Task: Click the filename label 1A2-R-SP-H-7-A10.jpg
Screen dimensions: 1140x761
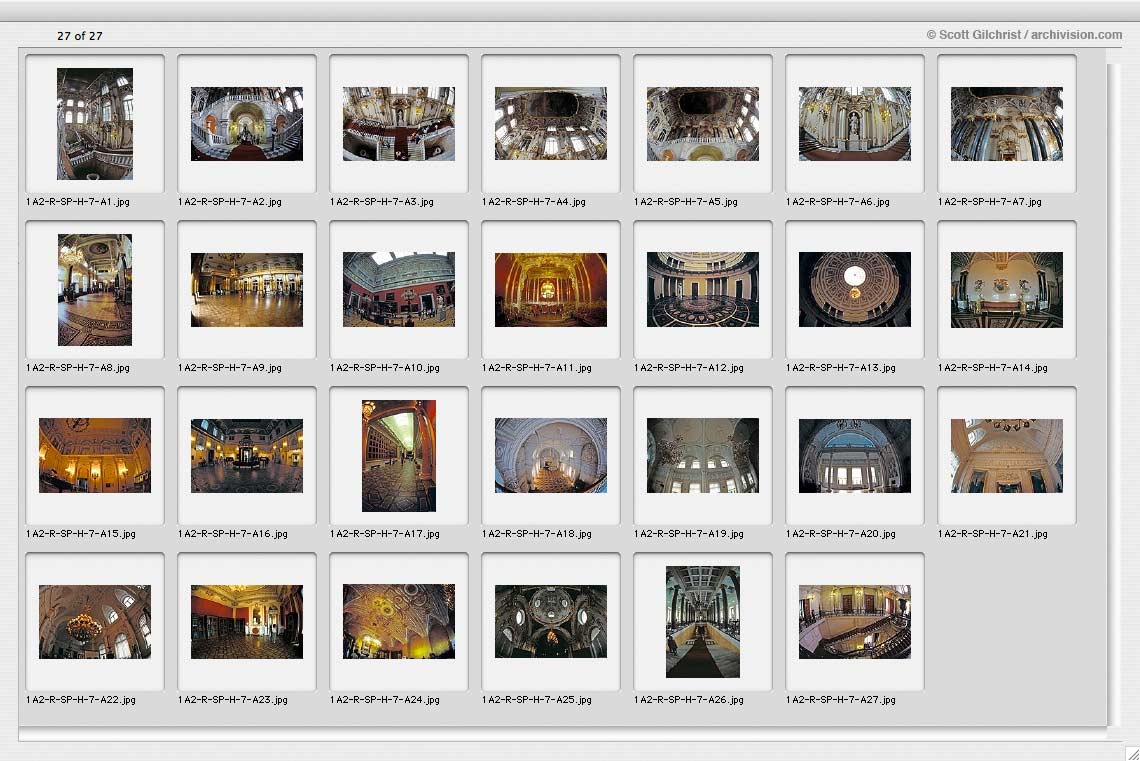Action: pyautogui.click(x=385, y=368)
